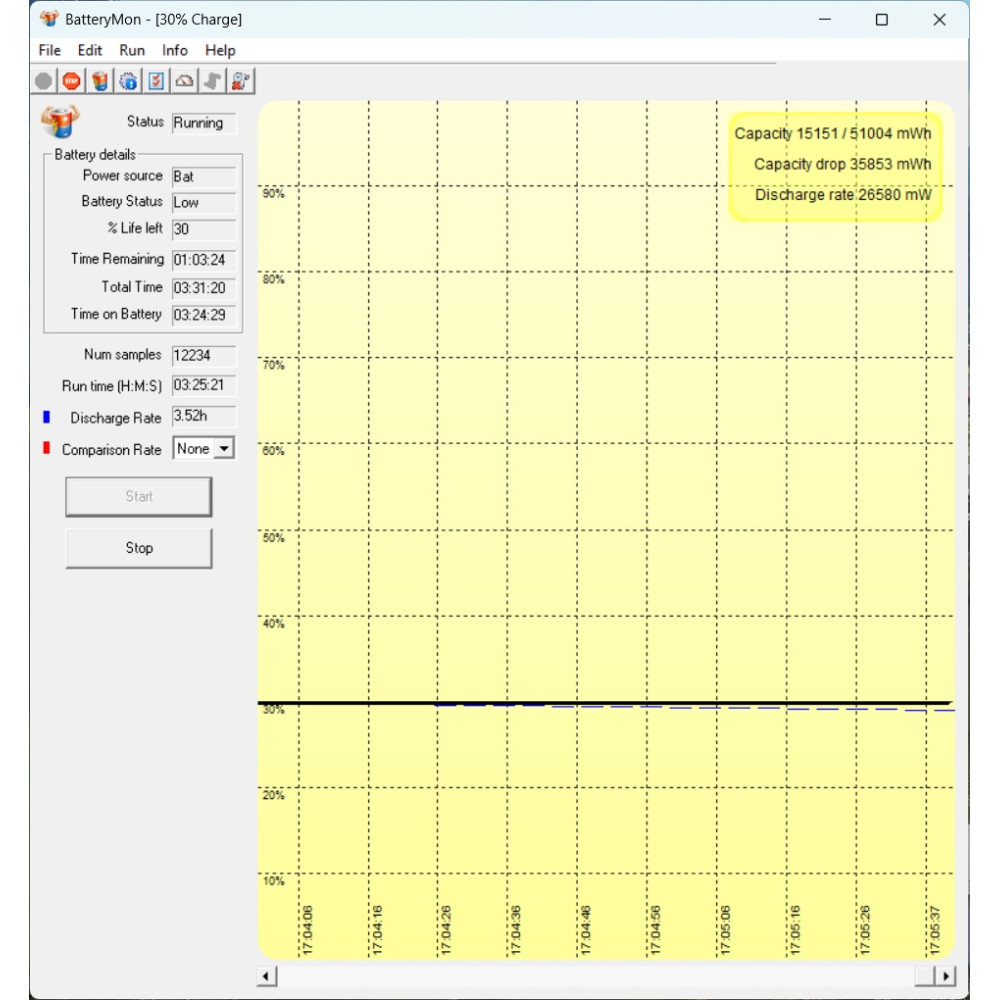Click the Discharge Rate value field
Image resolution: width=1000 pixels, height=1000 pixels.
(x=204, y=417)
